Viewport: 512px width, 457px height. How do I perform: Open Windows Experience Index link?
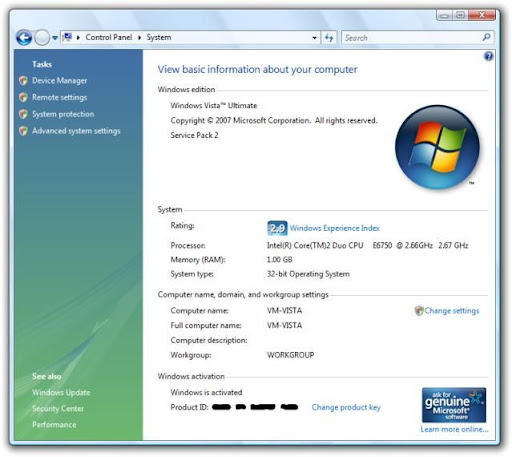tap(335, 228)
